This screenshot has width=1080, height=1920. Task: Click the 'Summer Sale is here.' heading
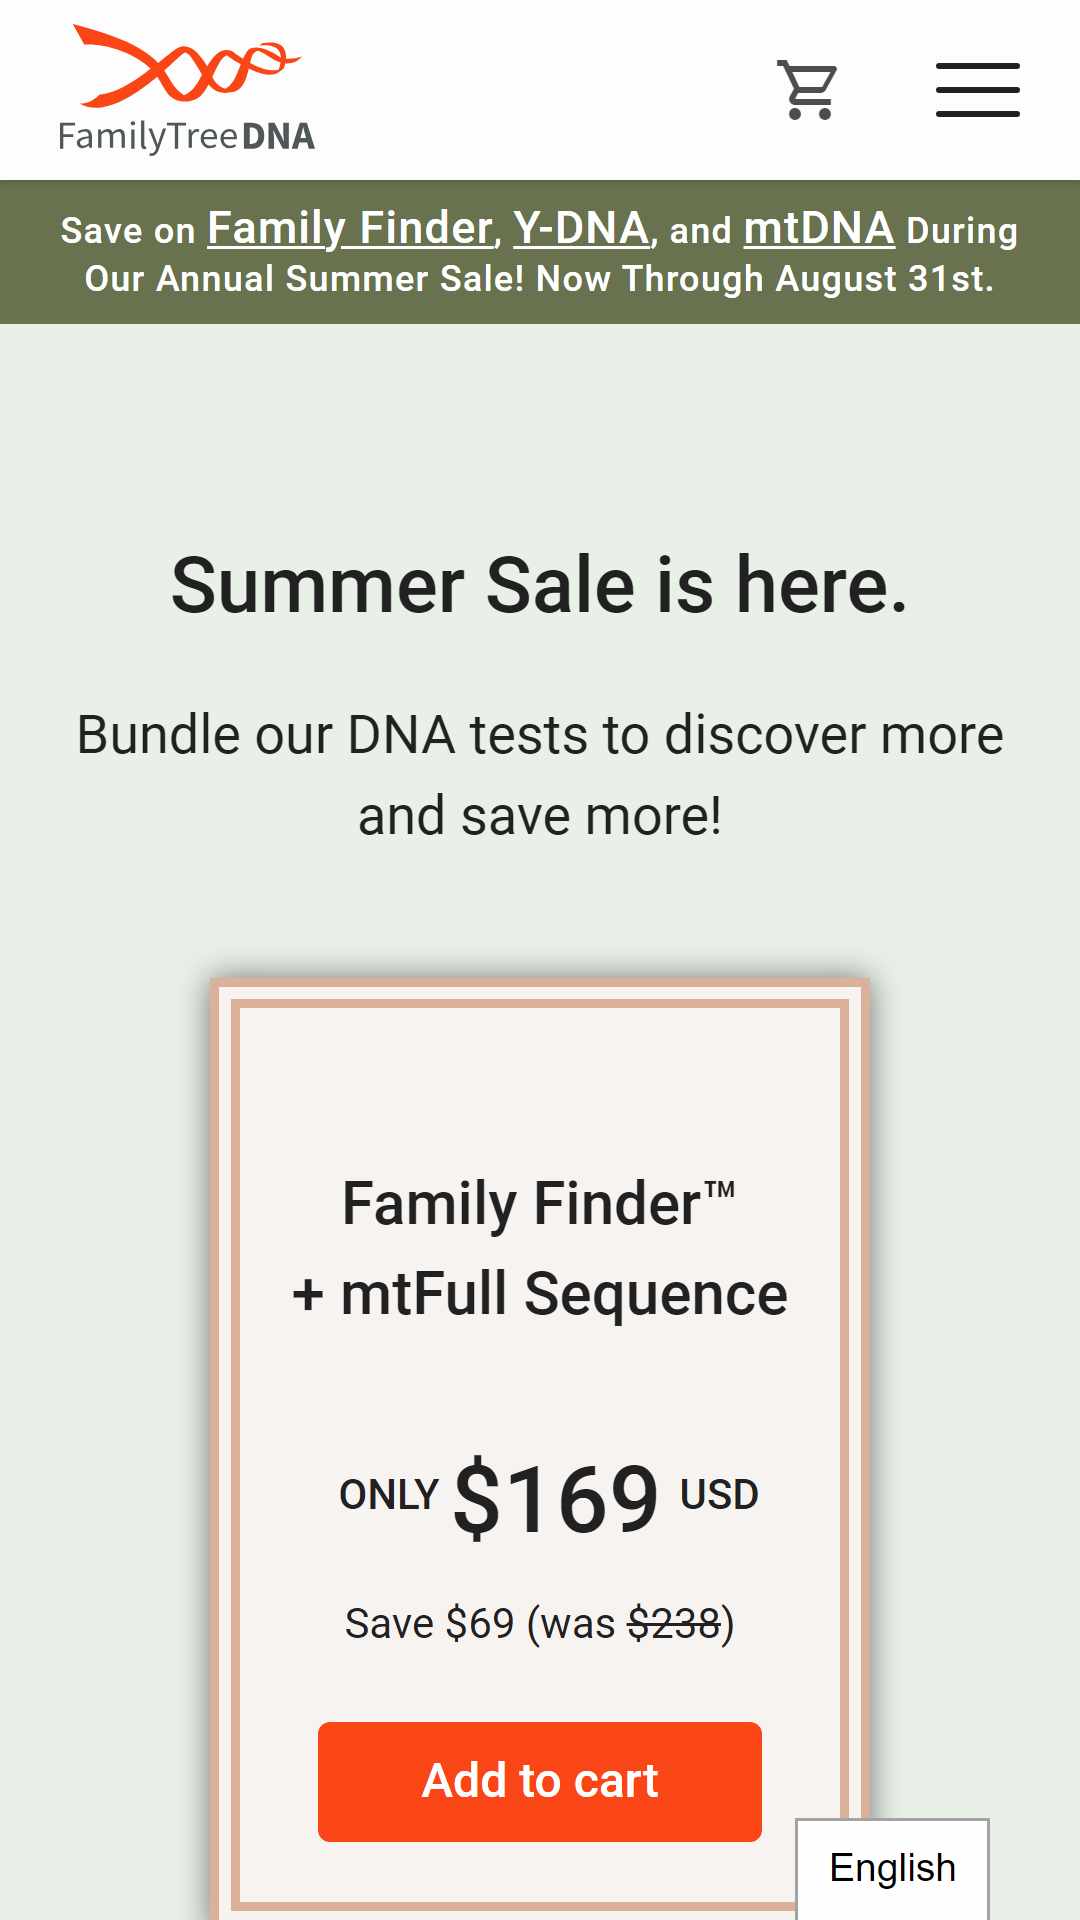click(540, 585)
